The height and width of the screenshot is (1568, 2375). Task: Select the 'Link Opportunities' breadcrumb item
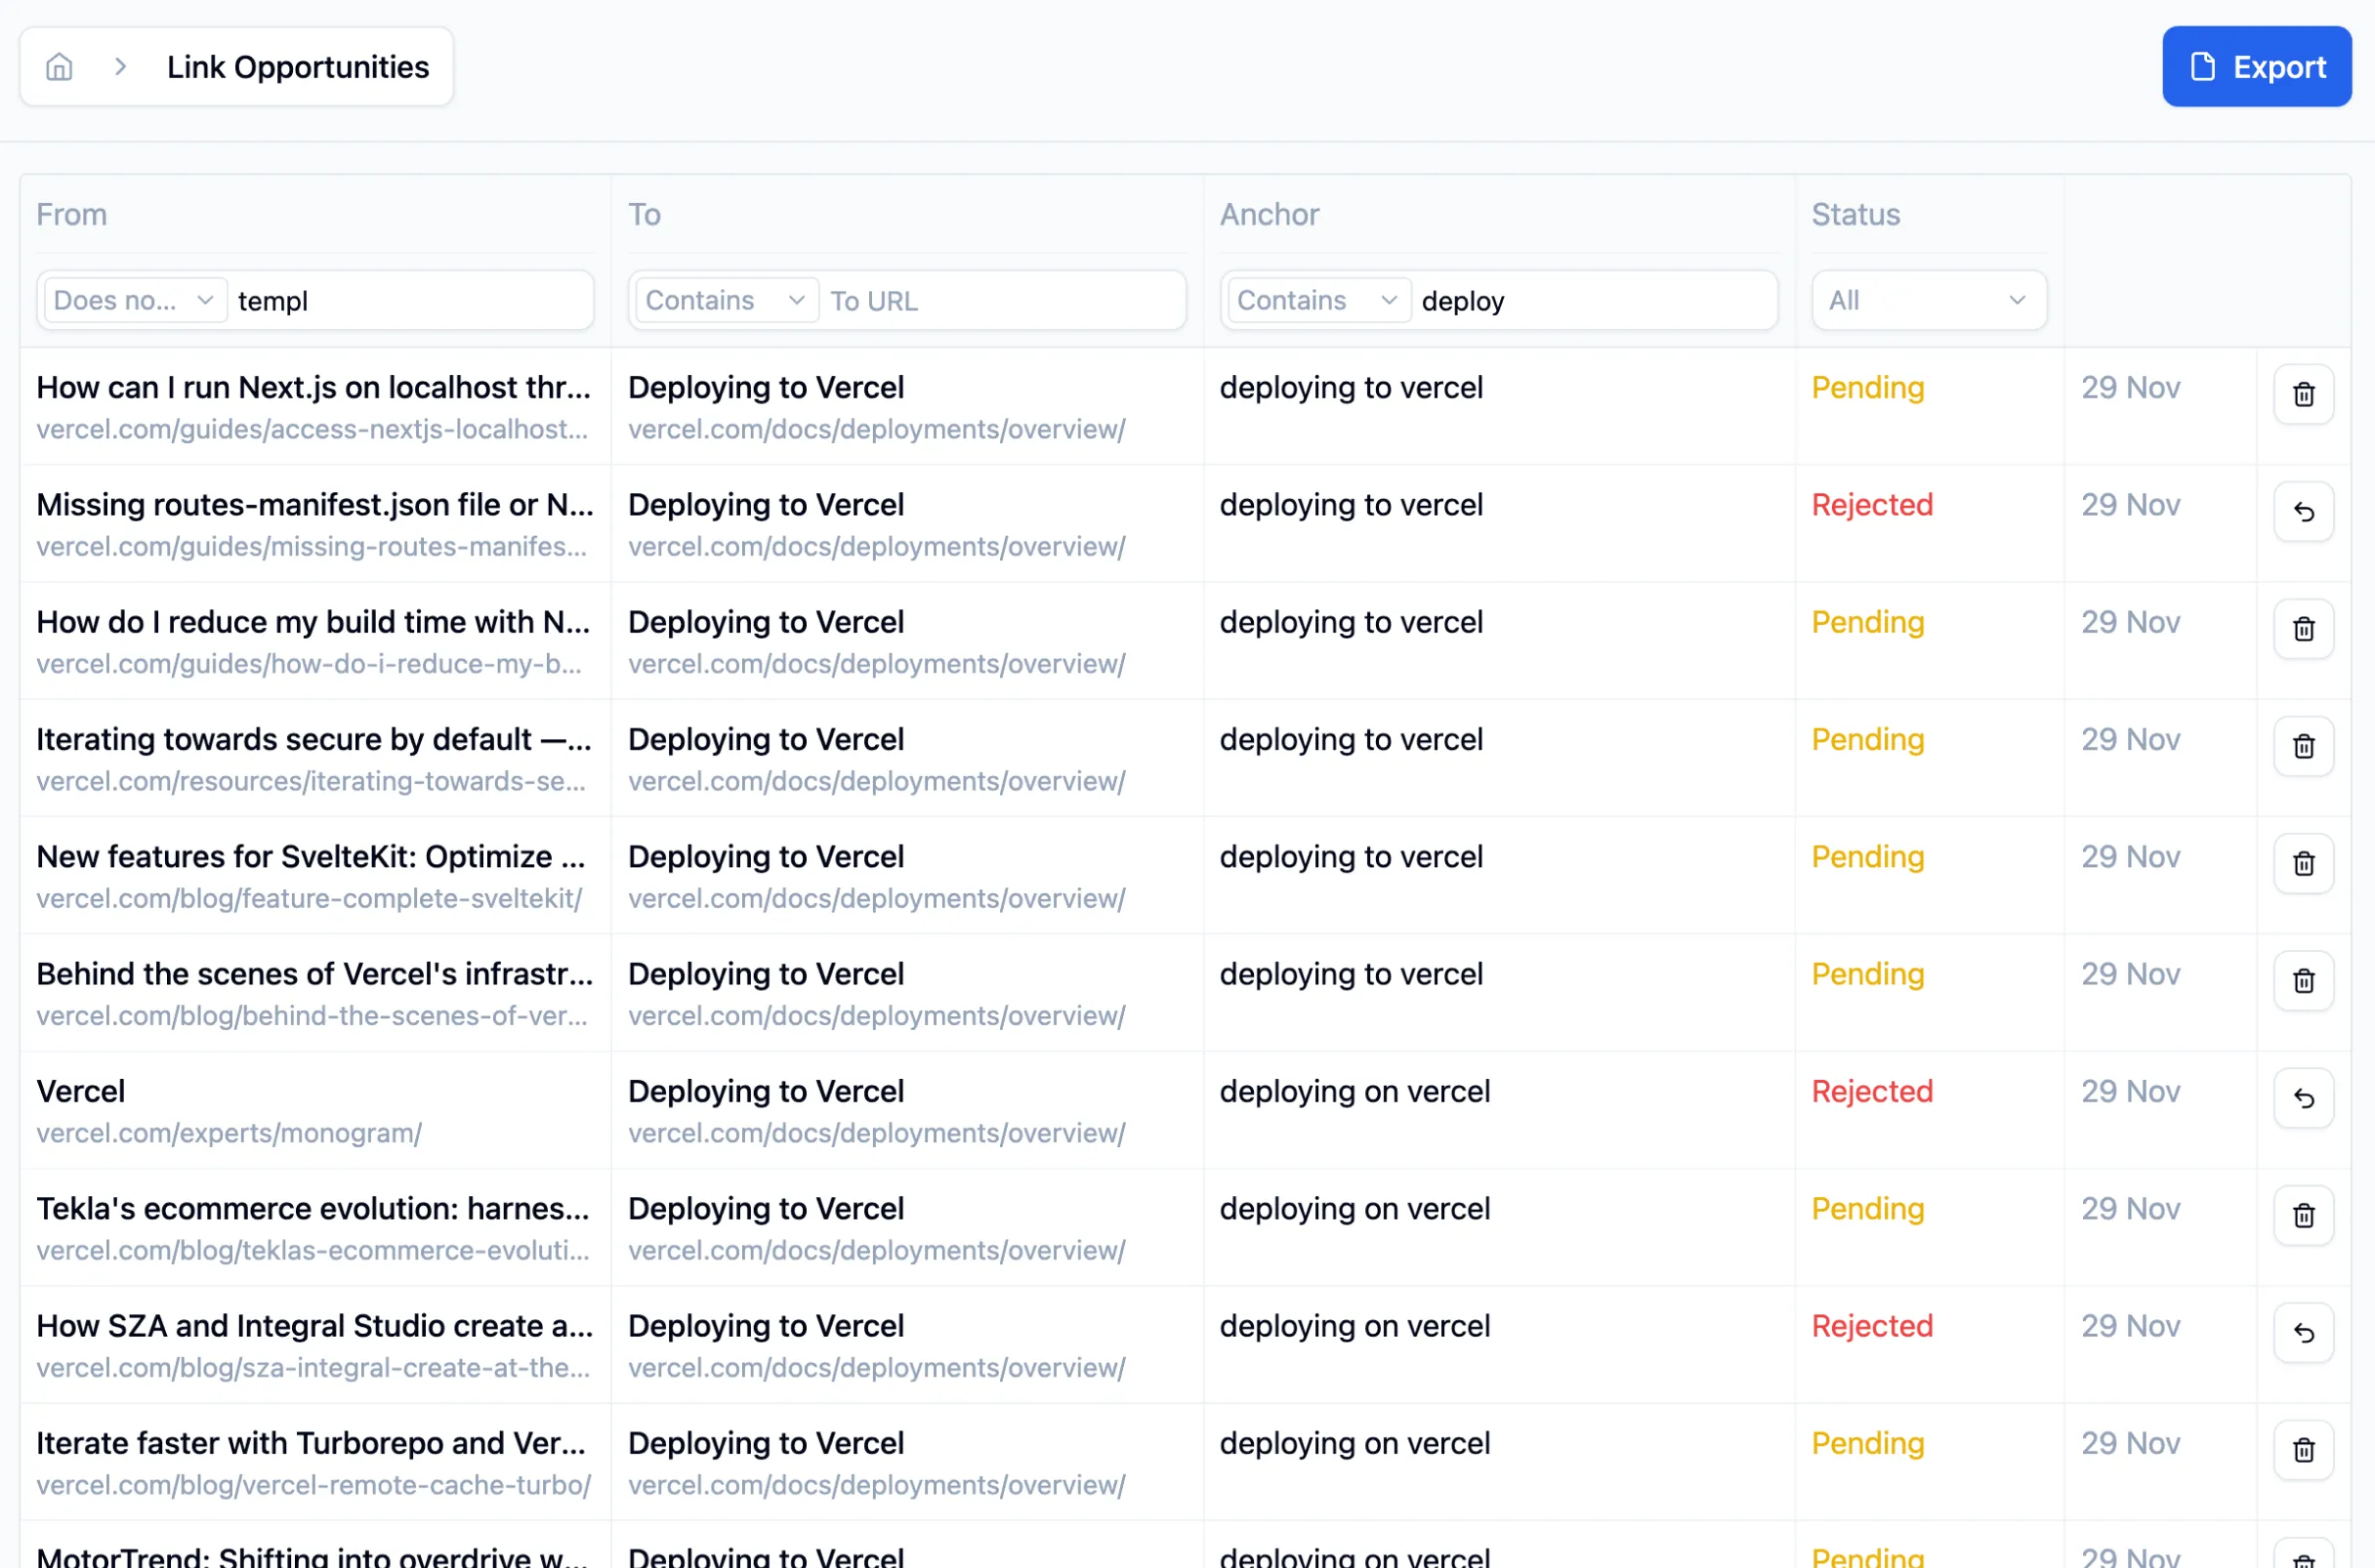tap(298, 66)
